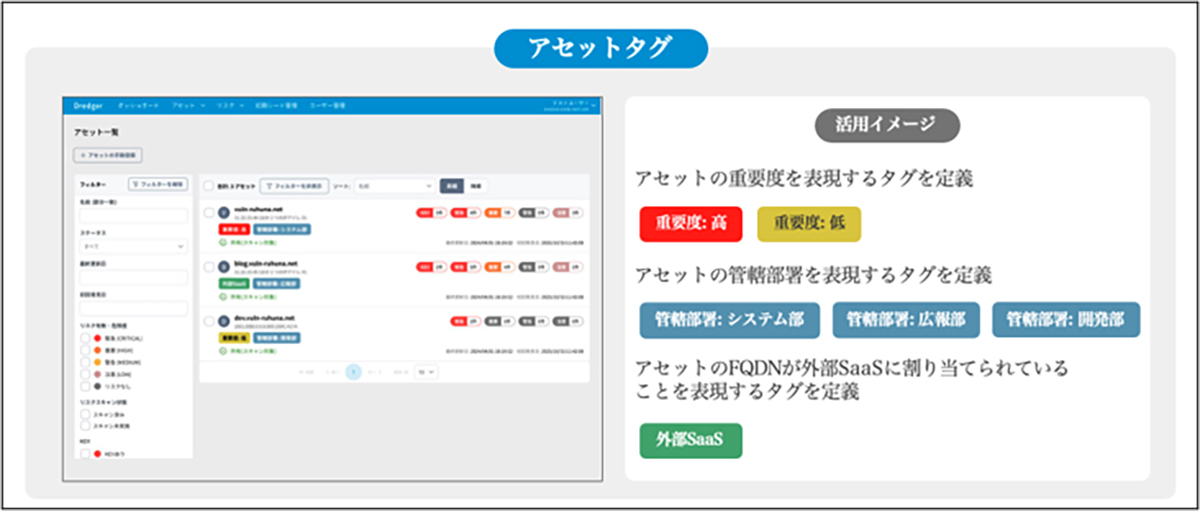The width and height of the screenshot is (1200, 511).
Task: Toggle the select-all assets checkbox
Action: [x=208, y=186]
